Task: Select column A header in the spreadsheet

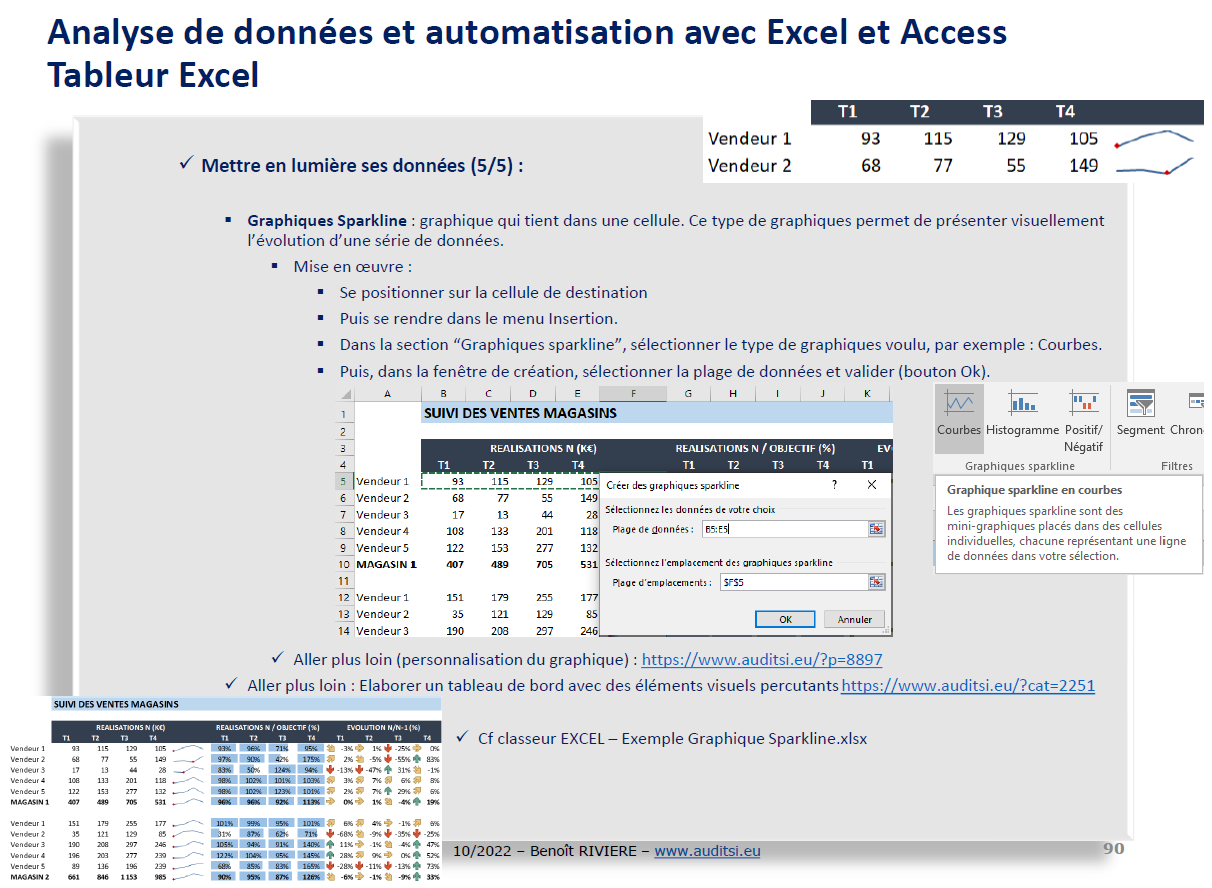Action: (x=388, y=394)
